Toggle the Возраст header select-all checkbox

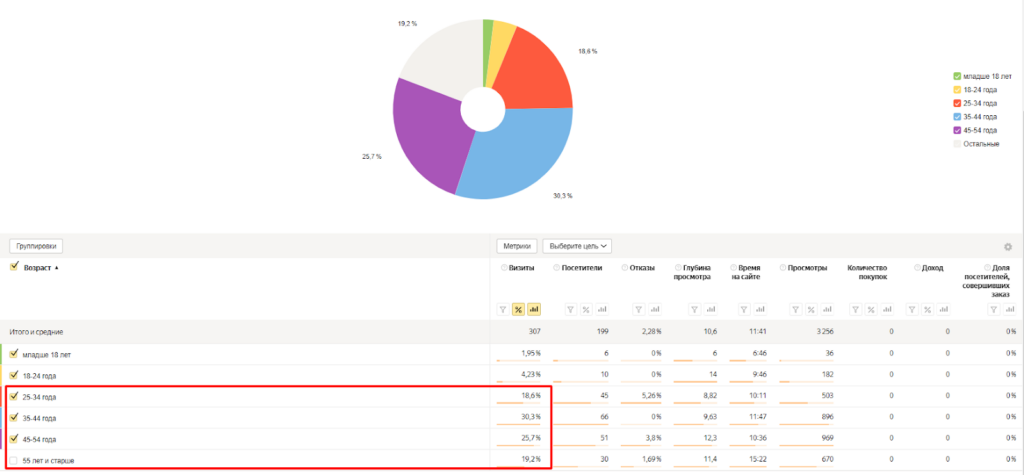(x=14, y=267)
